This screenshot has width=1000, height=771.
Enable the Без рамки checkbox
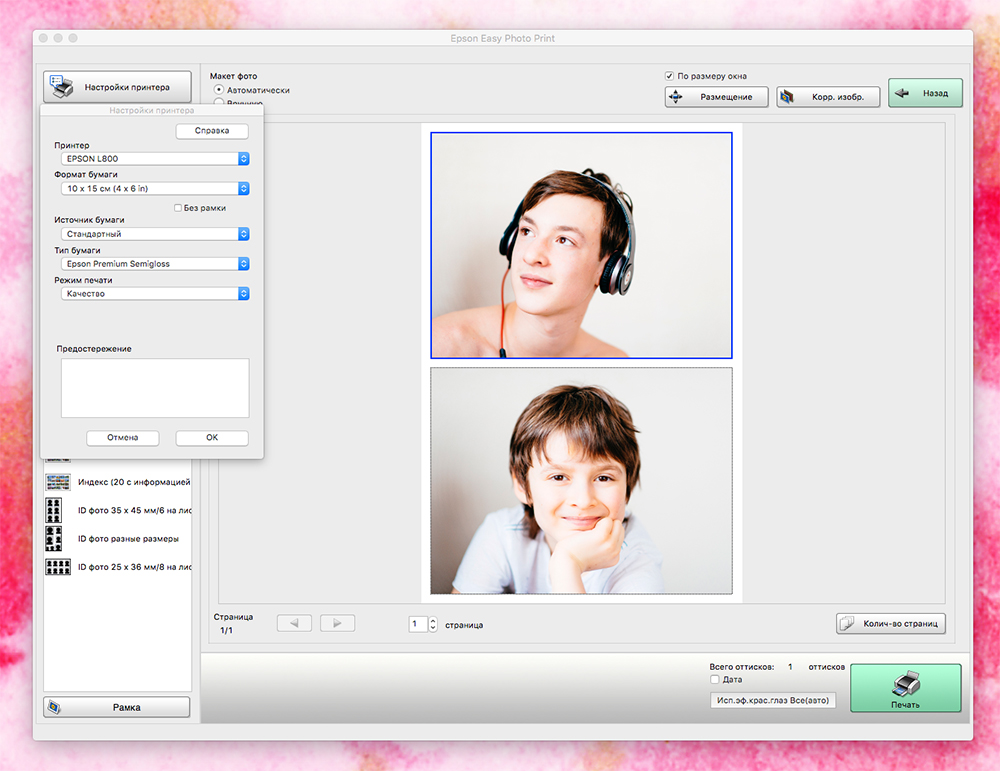click(x=178, y=208)
